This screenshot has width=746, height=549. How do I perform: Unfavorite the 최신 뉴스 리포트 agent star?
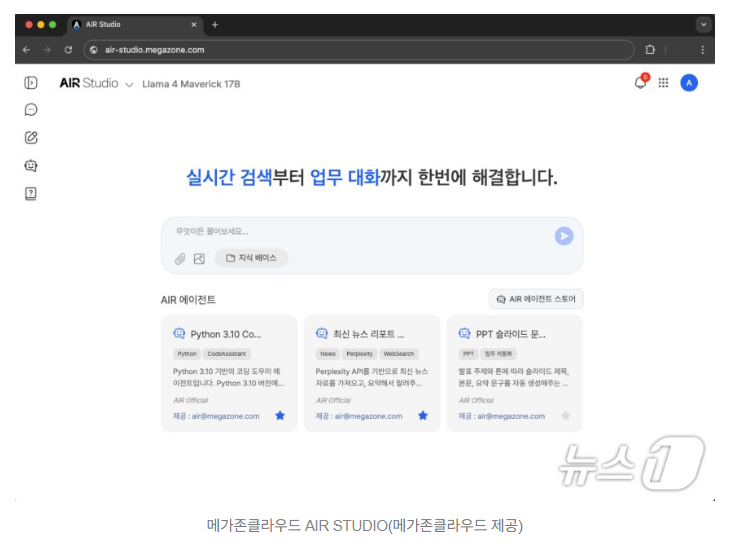tap(423, 416)
